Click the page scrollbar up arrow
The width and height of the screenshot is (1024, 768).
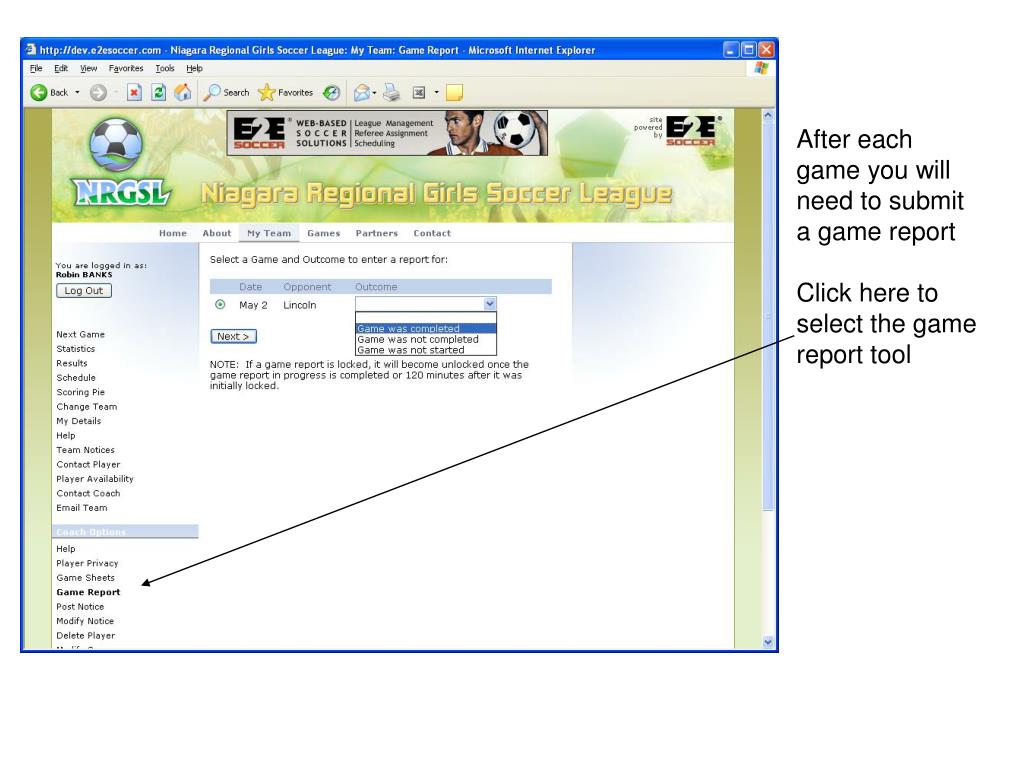[768, 115]
